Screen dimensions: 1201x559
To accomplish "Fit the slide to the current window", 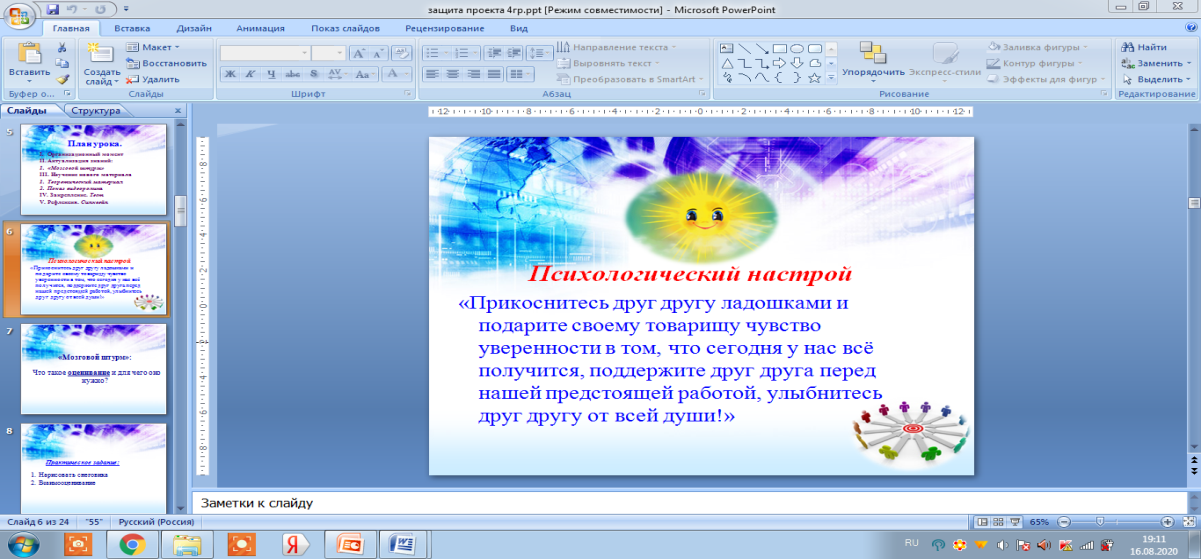I will click(x=1190, y=522).
